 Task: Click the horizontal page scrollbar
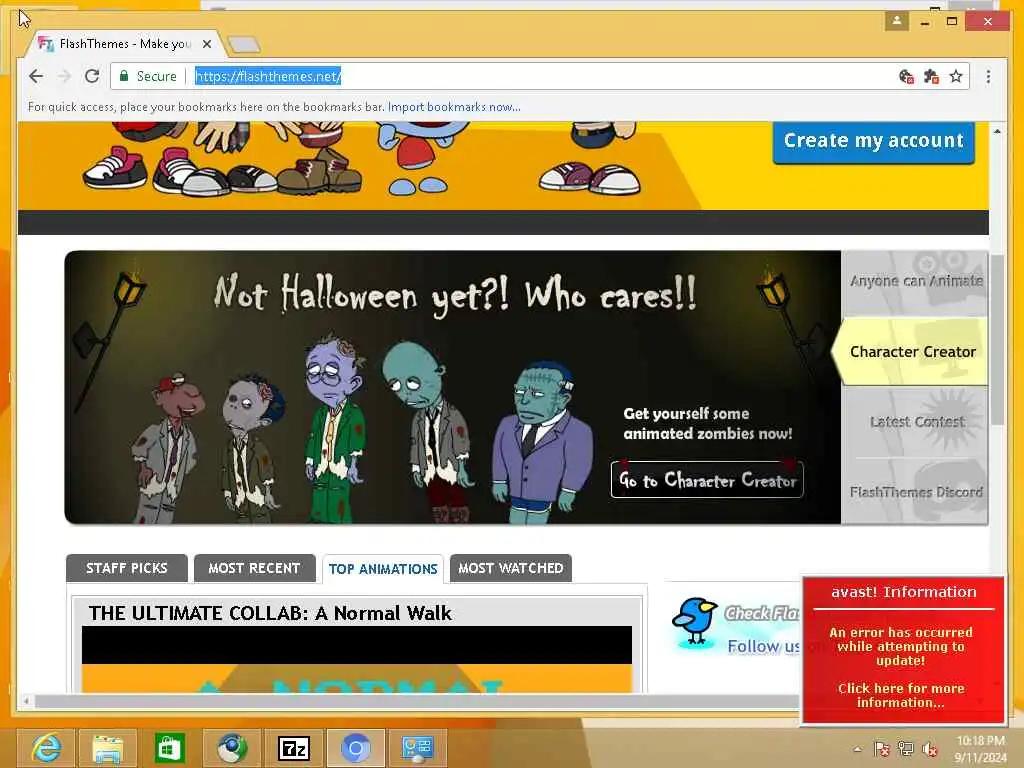(x=417, y=701)
